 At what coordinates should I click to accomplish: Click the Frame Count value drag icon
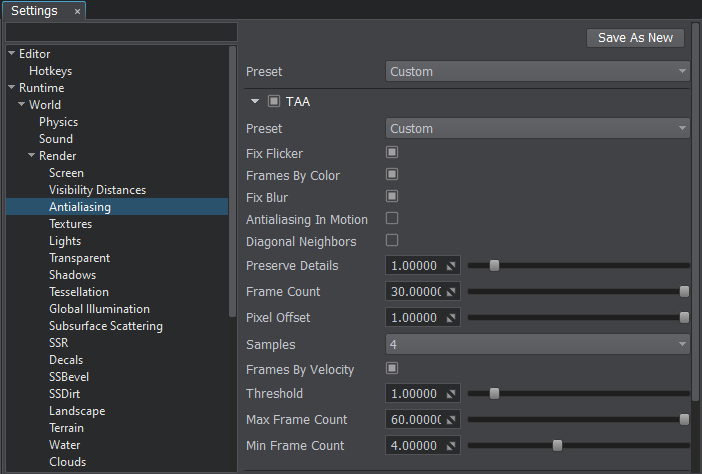click(451, 292)
